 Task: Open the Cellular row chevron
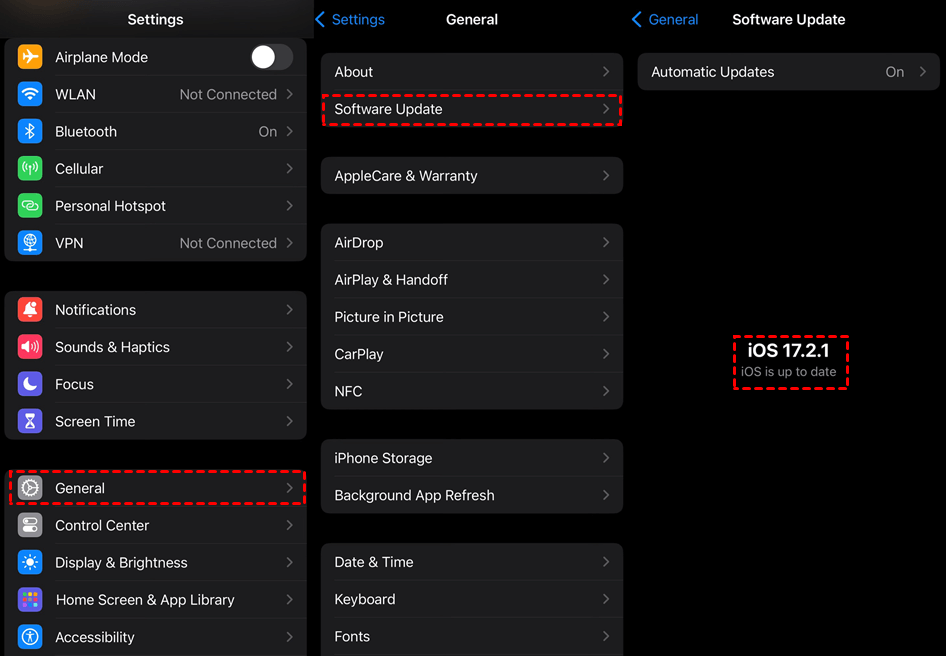[x=290, y=168]
